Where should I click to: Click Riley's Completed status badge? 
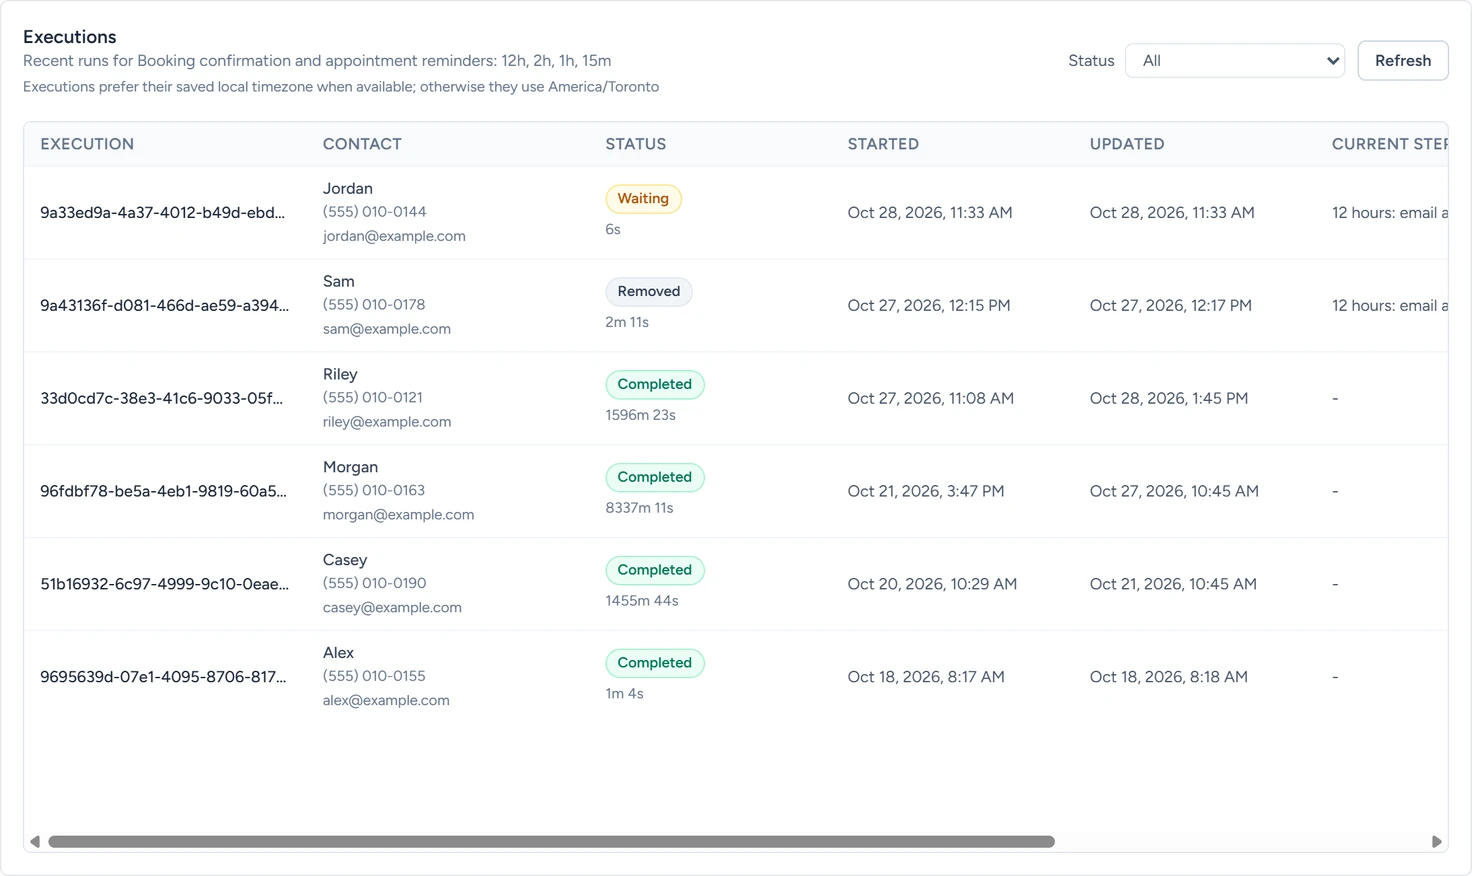(655, 385)
